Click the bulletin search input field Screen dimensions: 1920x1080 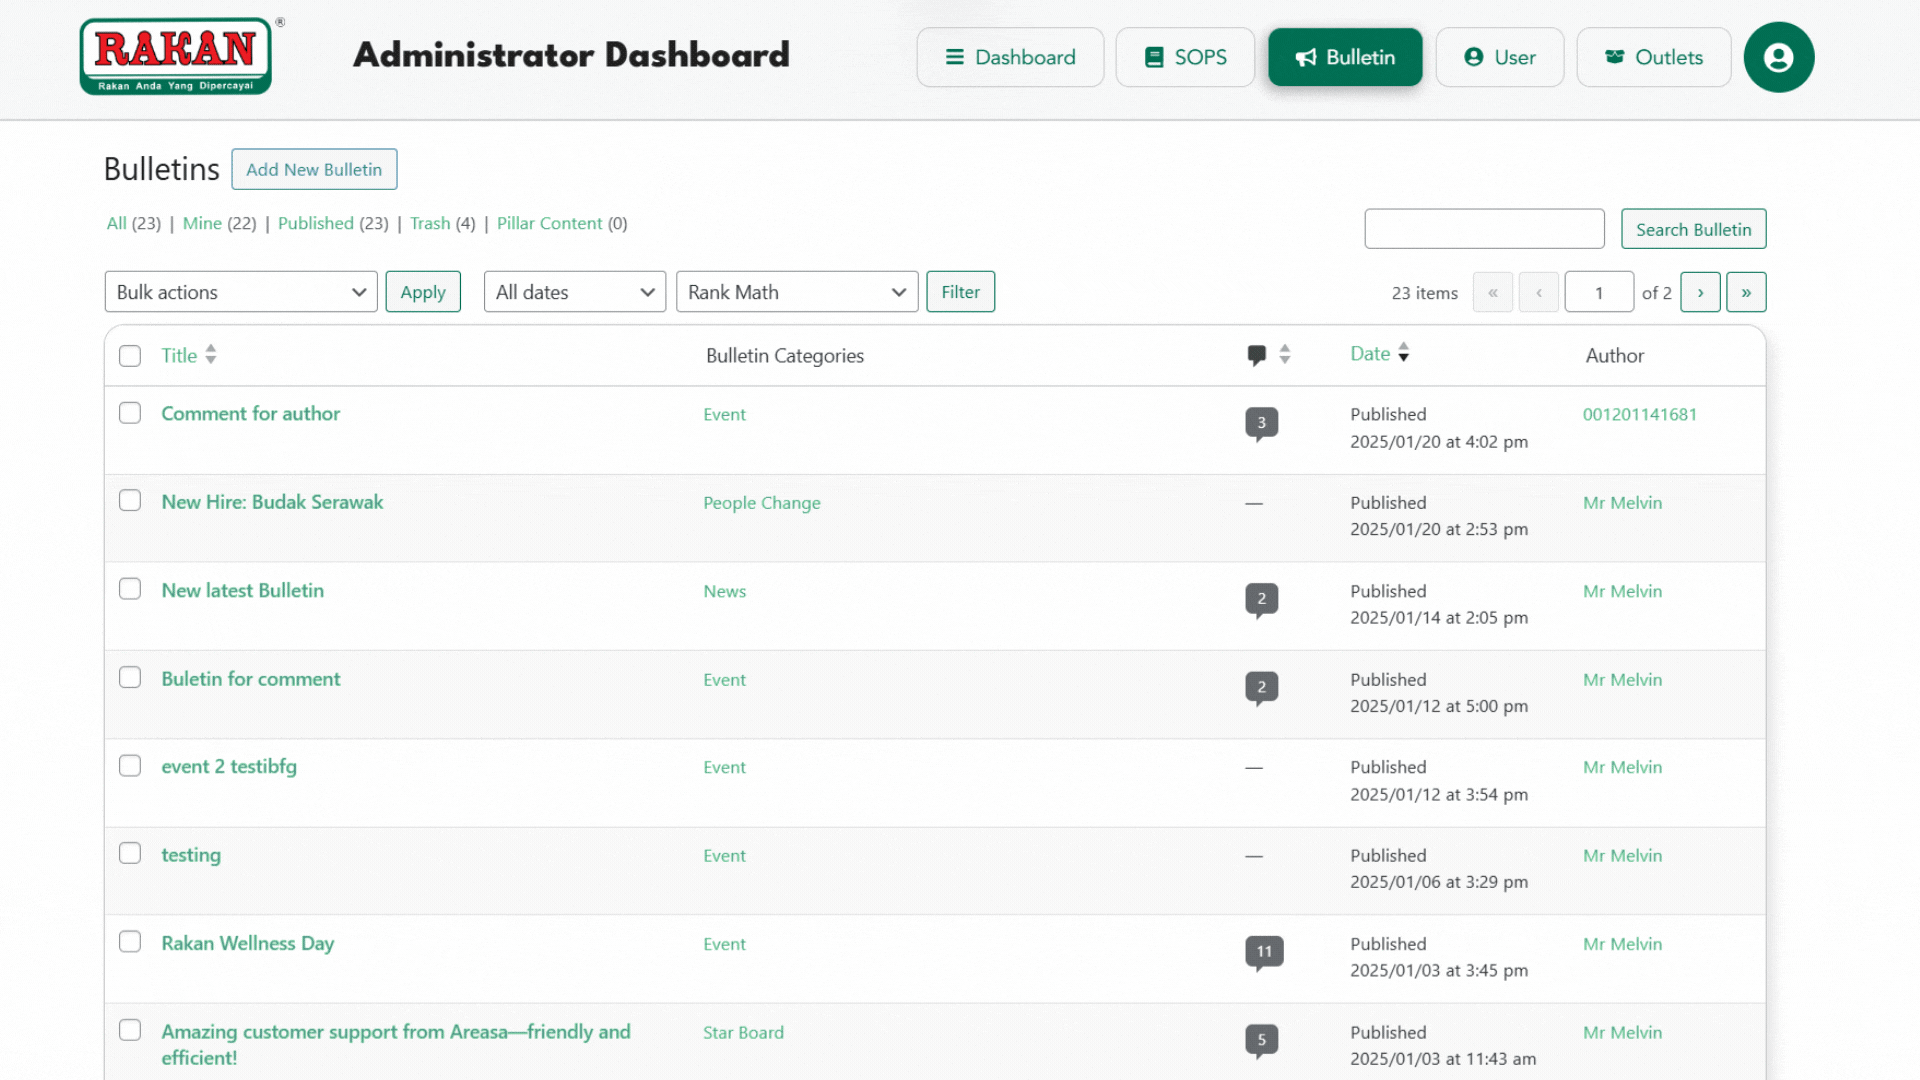(1483, 229)
